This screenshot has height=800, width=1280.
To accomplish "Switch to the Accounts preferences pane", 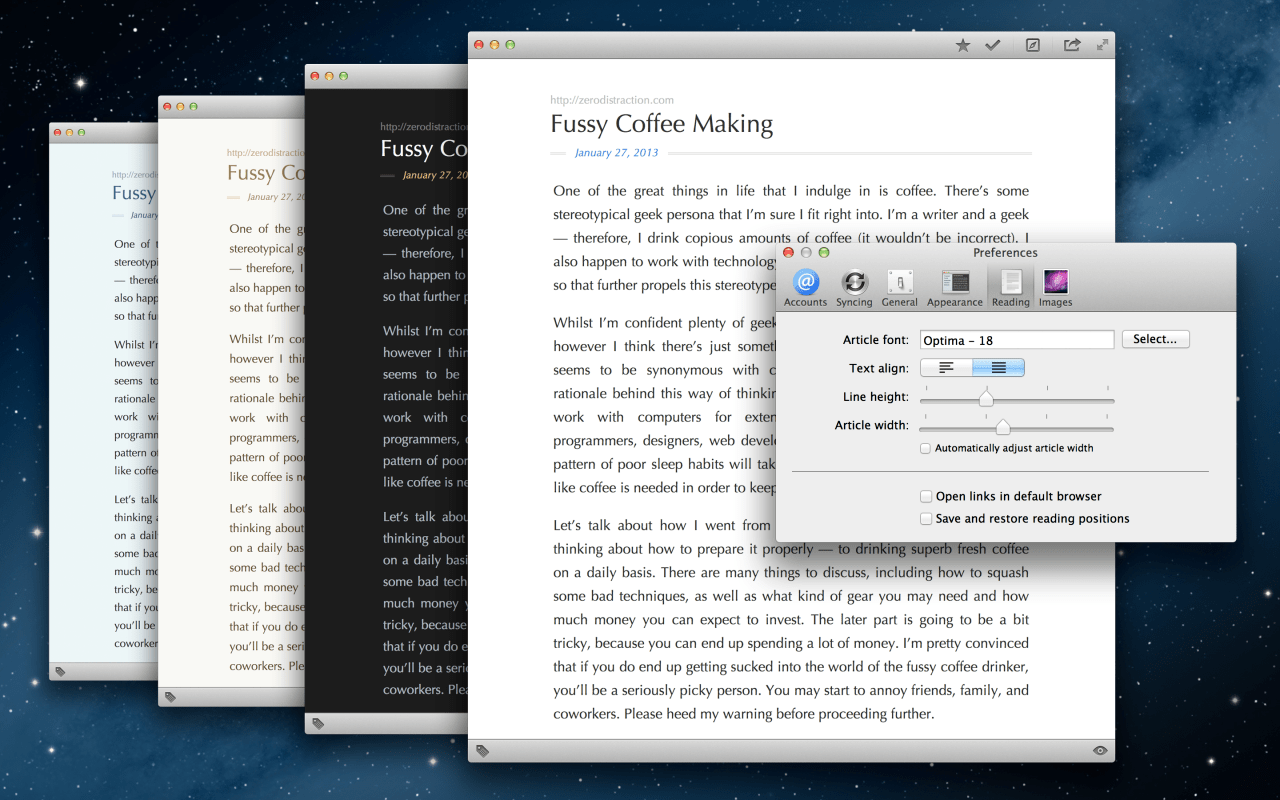I will (805, 287).
